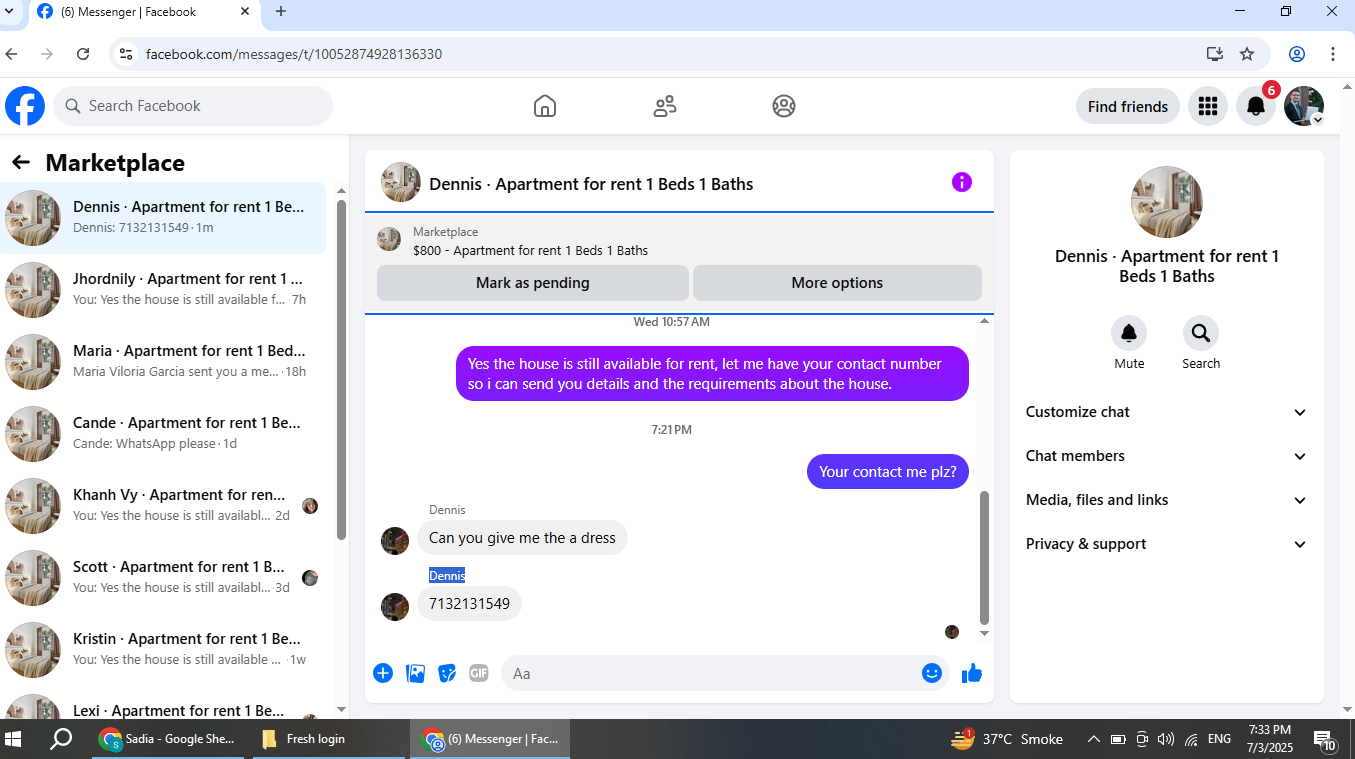Open the Windows notification center
The height and width of the screenshot is (759, 1355).
tap(1326, 741)
